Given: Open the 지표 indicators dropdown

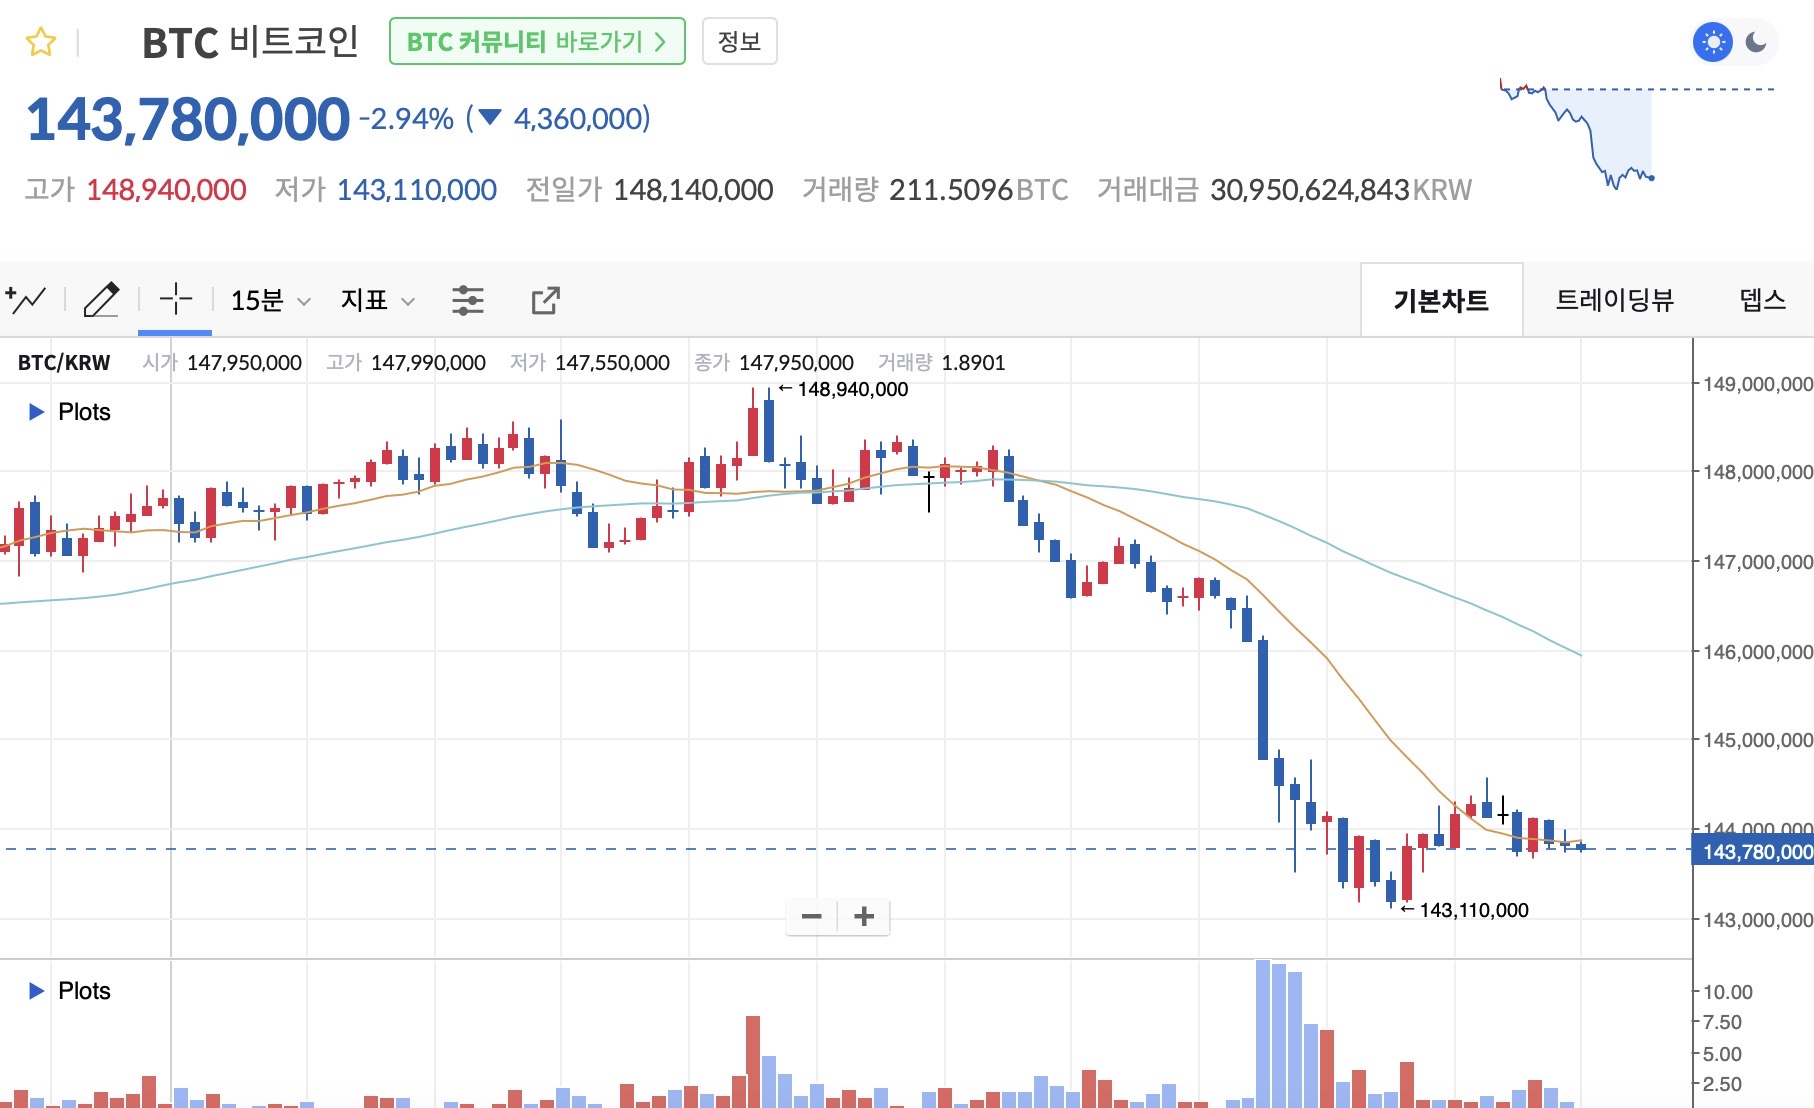Looking at the screenshot, I should point(377,300).
